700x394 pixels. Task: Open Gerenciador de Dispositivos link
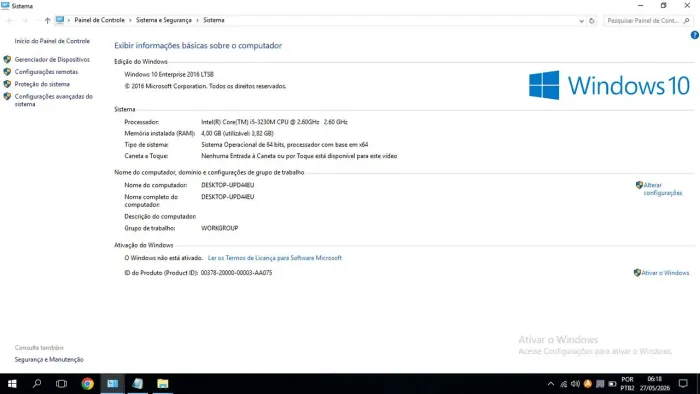click(52, 59)
